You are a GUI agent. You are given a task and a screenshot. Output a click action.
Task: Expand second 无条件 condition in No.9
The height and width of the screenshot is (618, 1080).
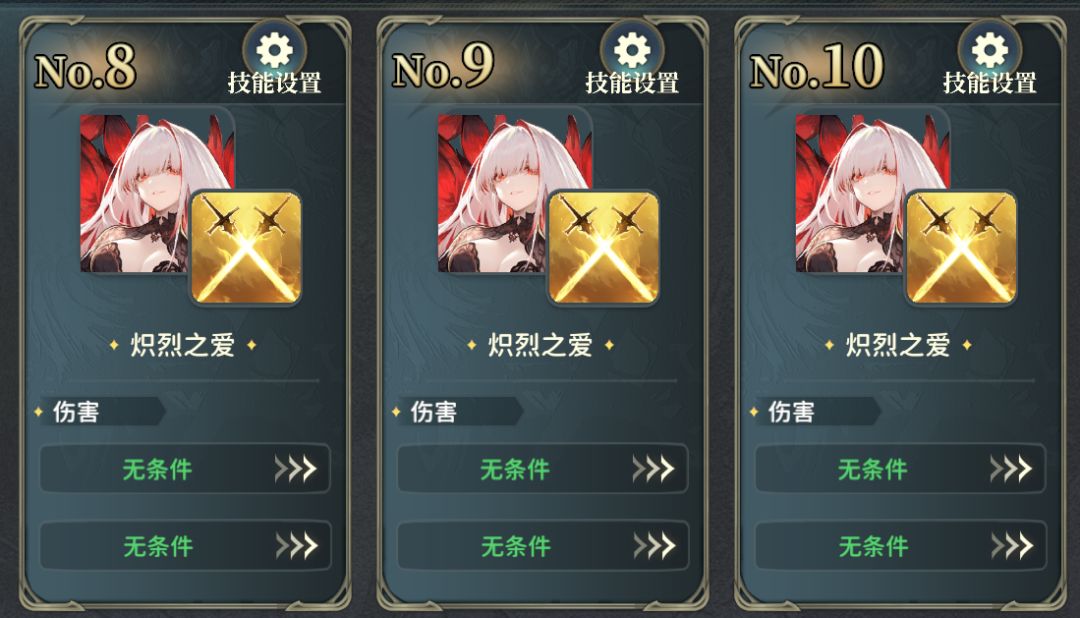(543, 546)
